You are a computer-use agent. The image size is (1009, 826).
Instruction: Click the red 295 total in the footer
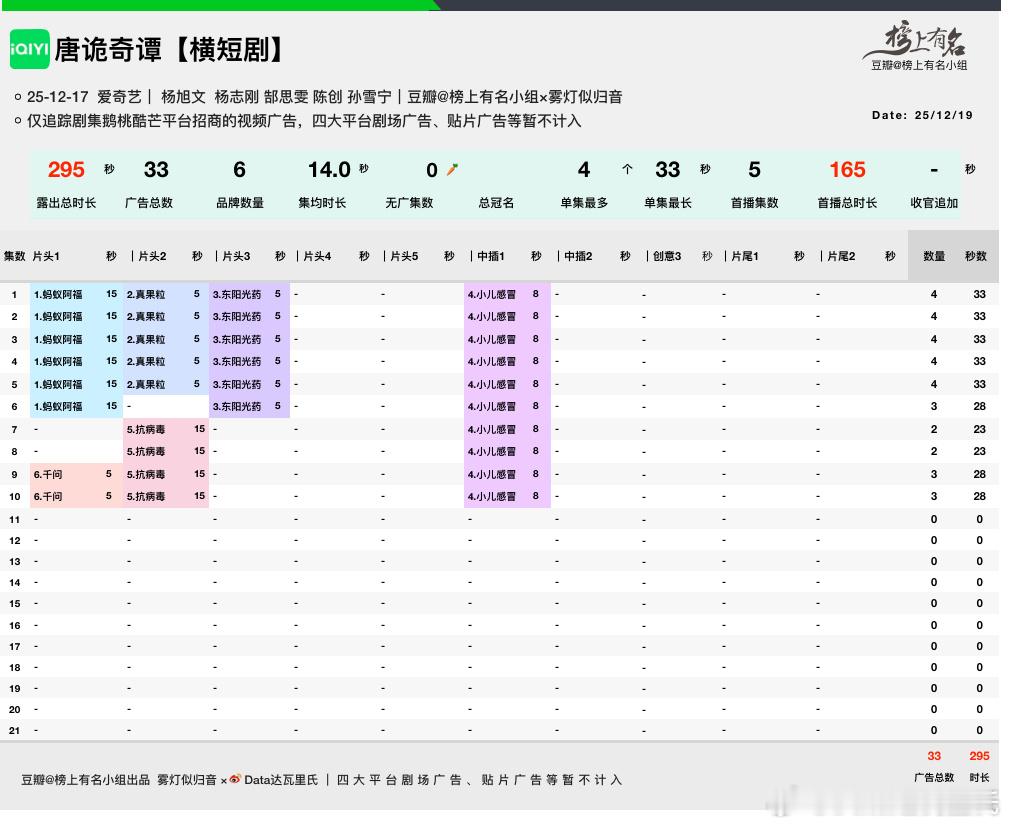click(979, 756)
